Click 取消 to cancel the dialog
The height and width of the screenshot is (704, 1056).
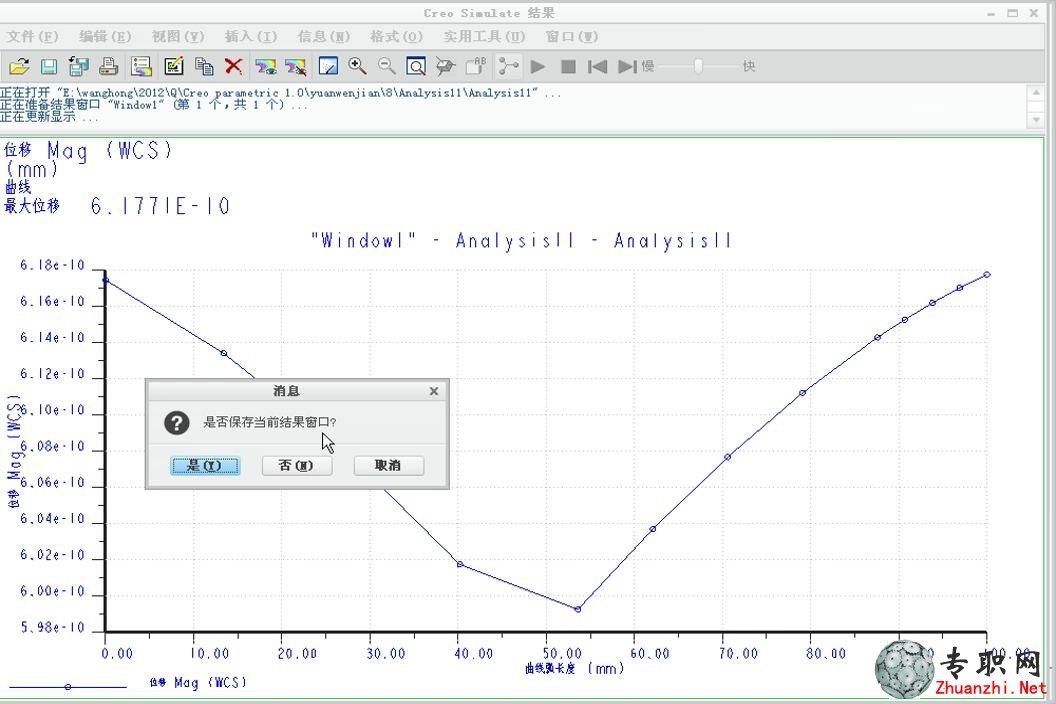coord(389,466)
